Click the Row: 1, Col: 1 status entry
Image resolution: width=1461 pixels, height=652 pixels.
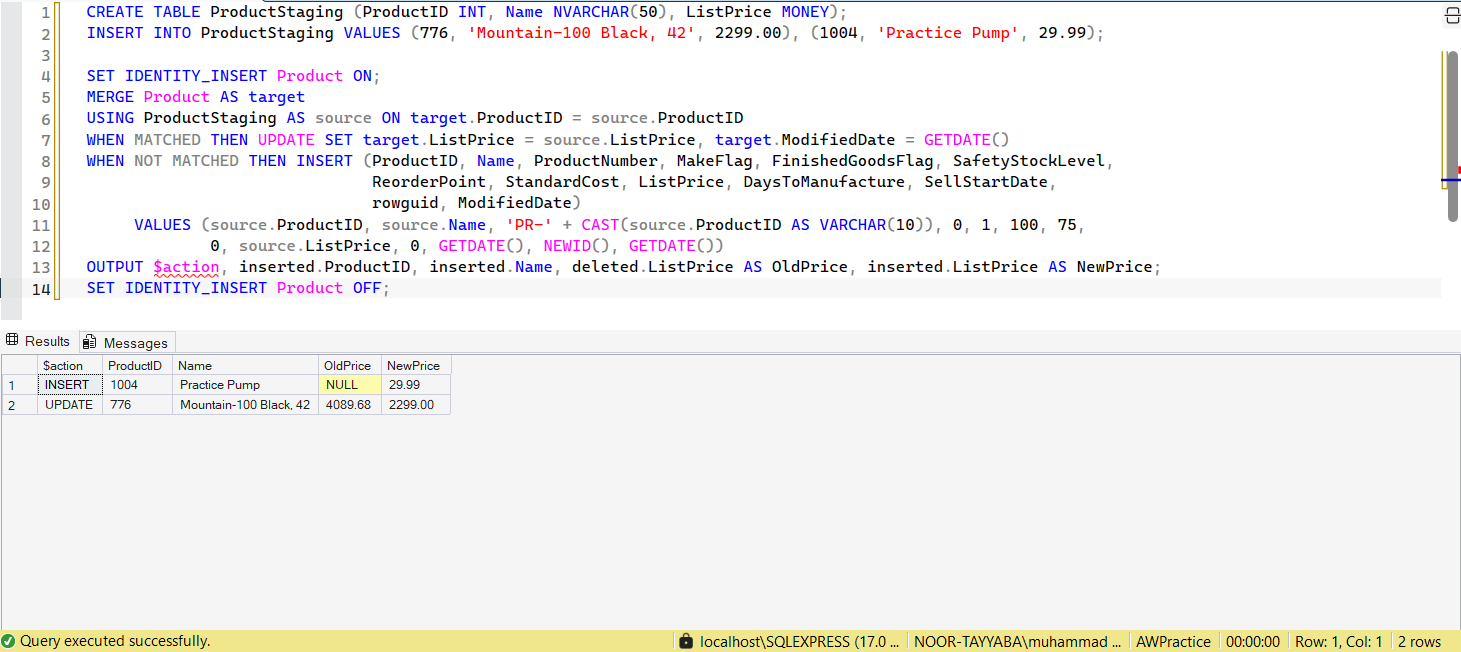1339,641
